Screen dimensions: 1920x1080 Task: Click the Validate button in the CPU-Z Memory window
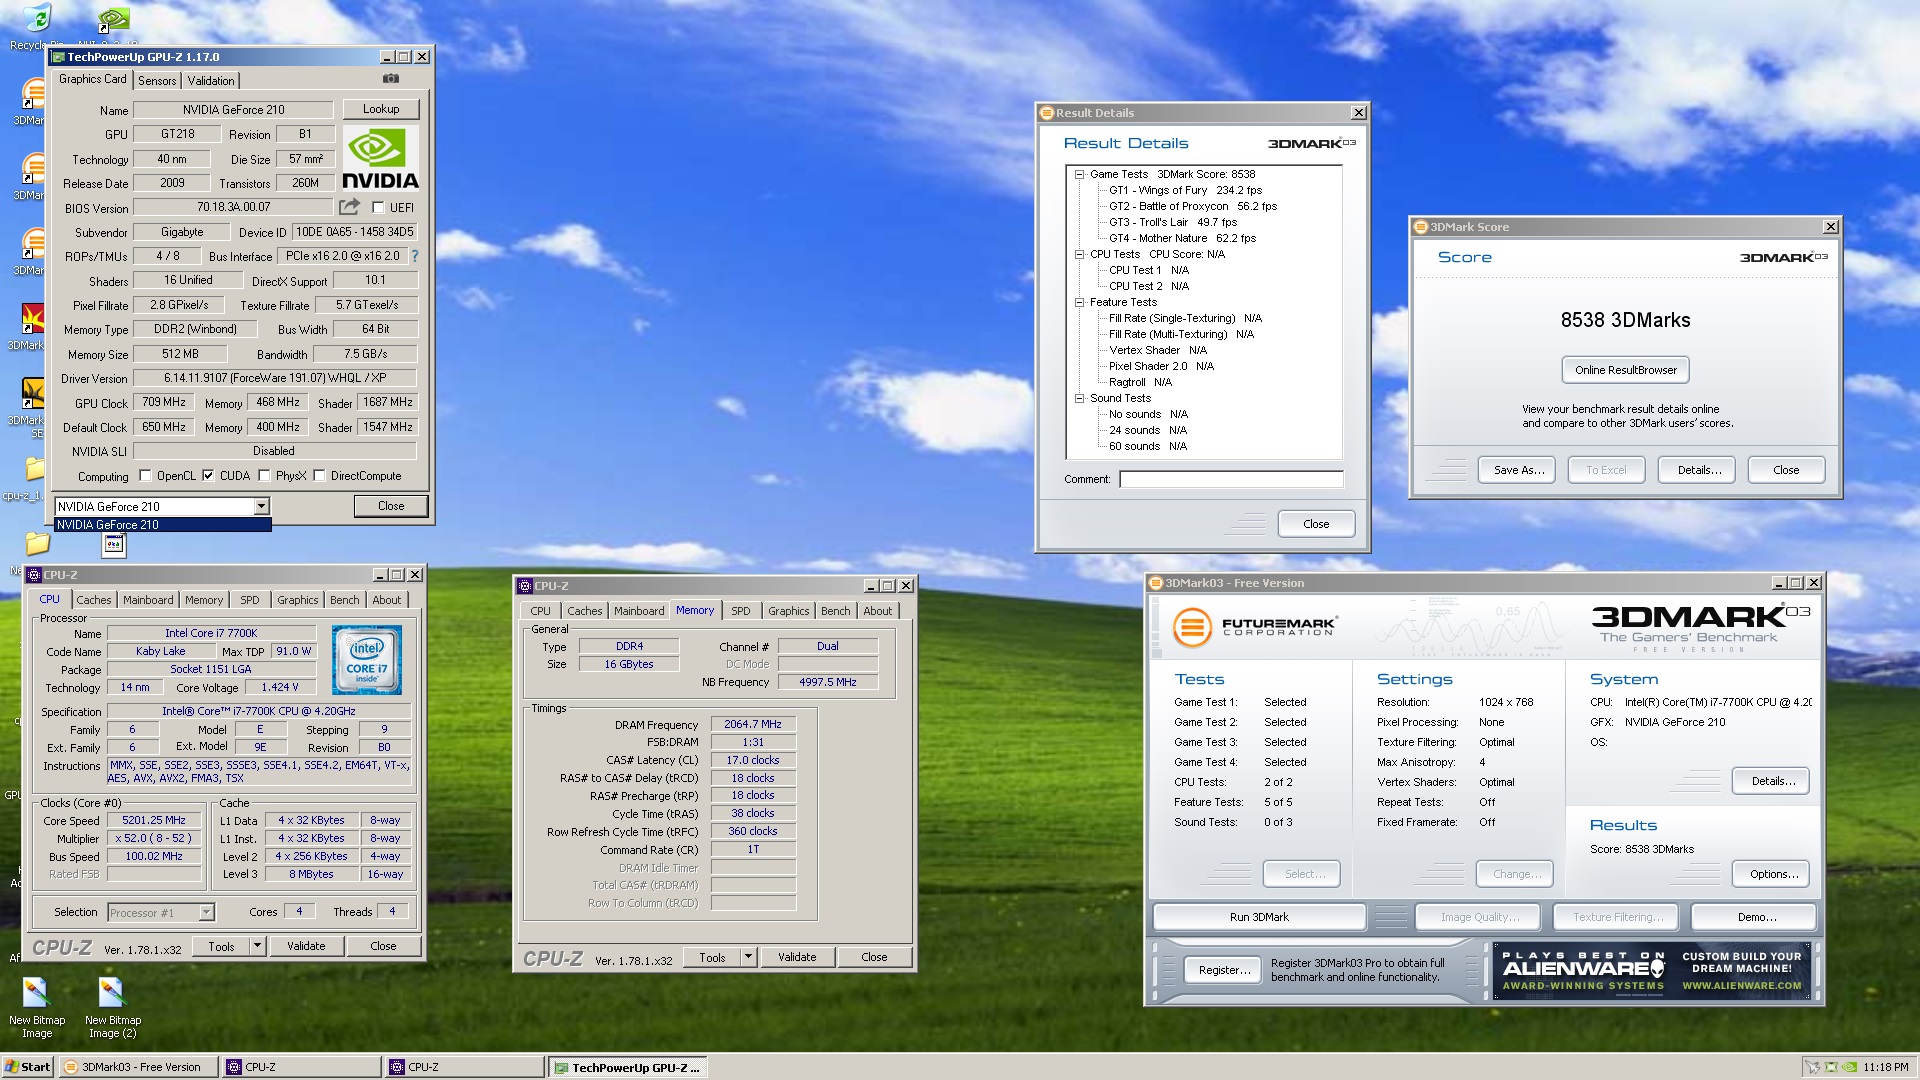click(797, 957)
